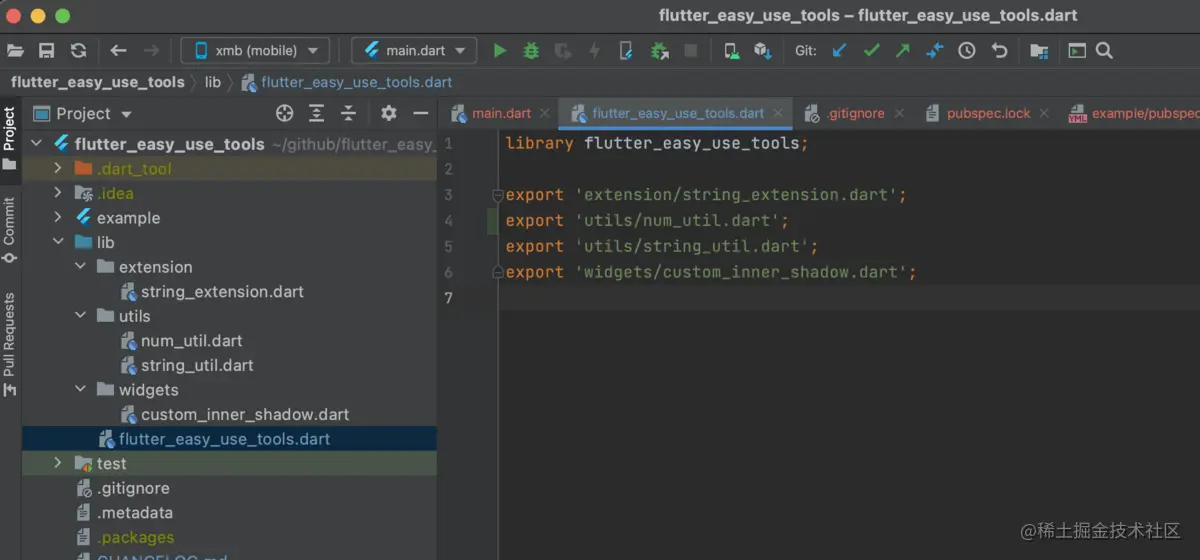Click the Reload from disk sync icon

tap(78, 50)
